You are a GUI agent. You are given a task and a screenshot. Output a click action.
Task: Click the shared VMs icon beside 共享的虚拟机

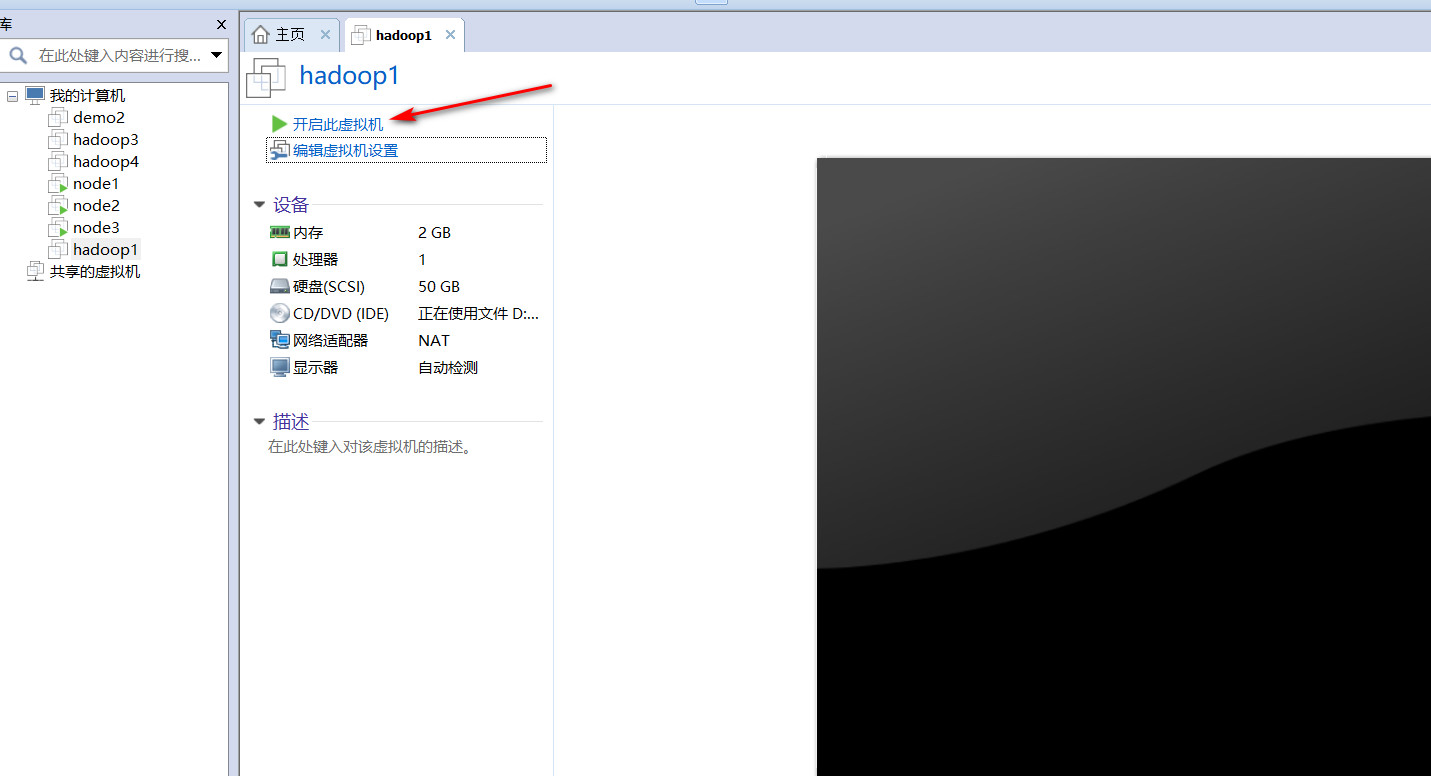pyautogui.click(x=35, y=271)
